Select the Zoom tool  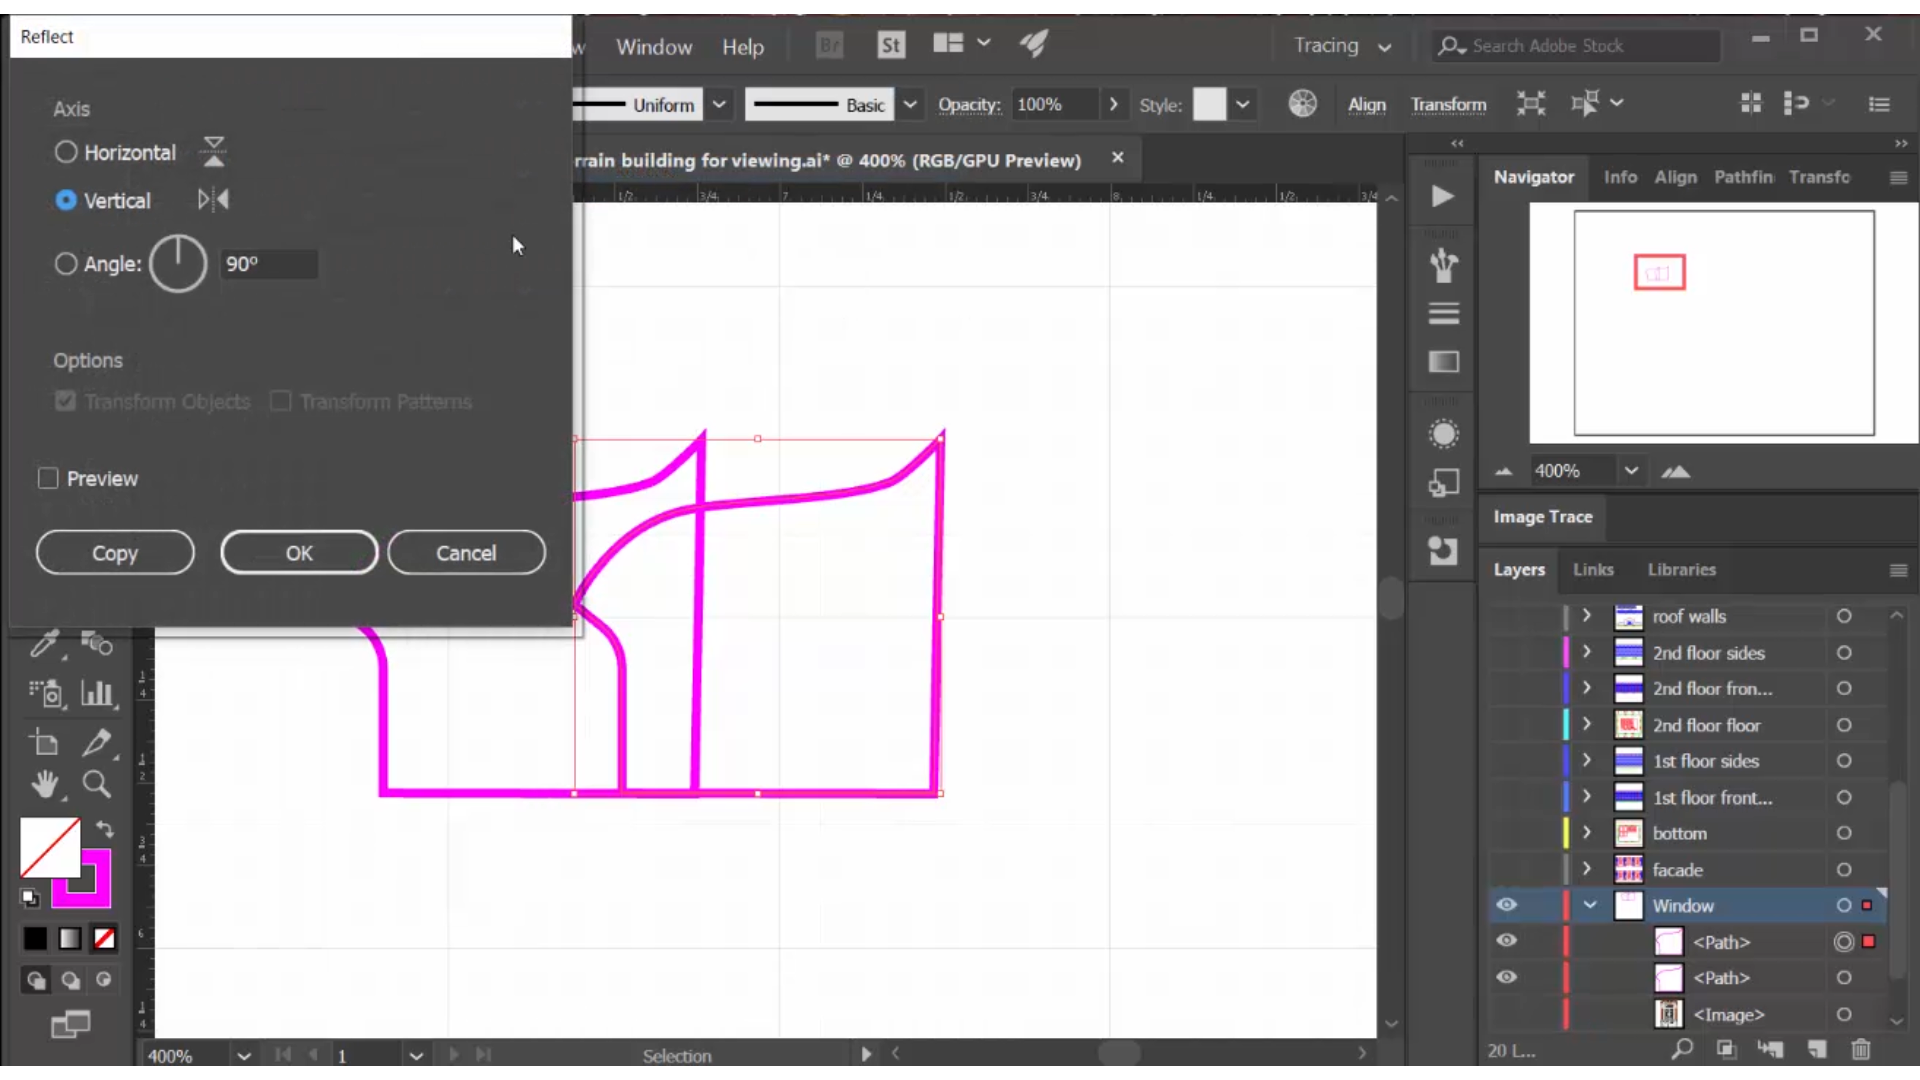[x=97, y=786]
